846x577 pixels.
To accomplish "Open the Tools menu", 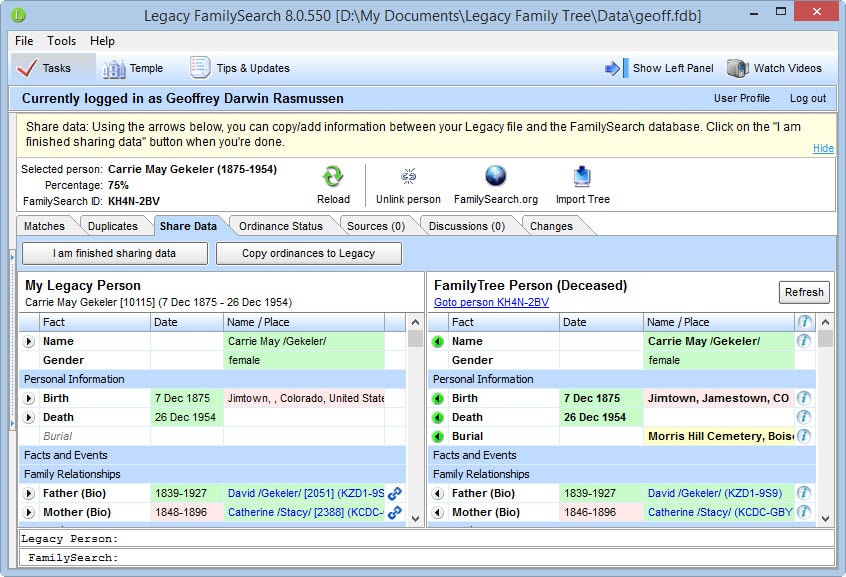I will pos(62,41).
